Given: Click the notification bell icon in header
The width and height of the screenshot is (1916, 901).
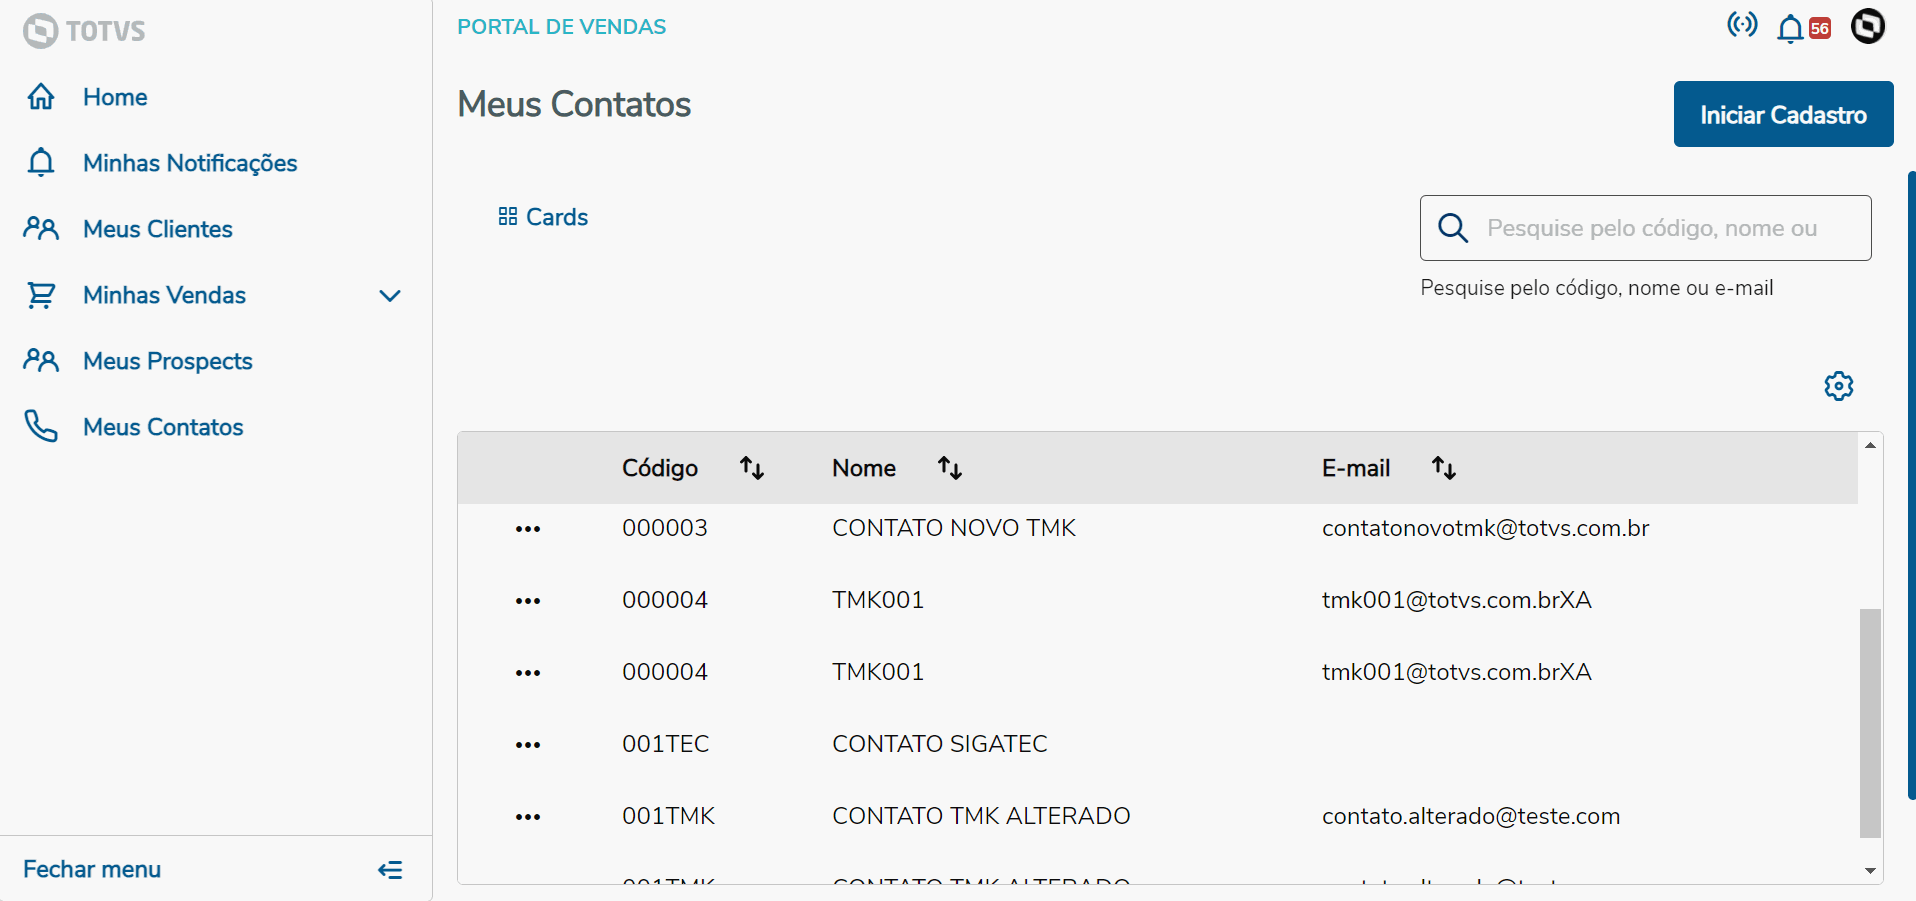Looking at the screenshot, I should (x=1790, y=29).
